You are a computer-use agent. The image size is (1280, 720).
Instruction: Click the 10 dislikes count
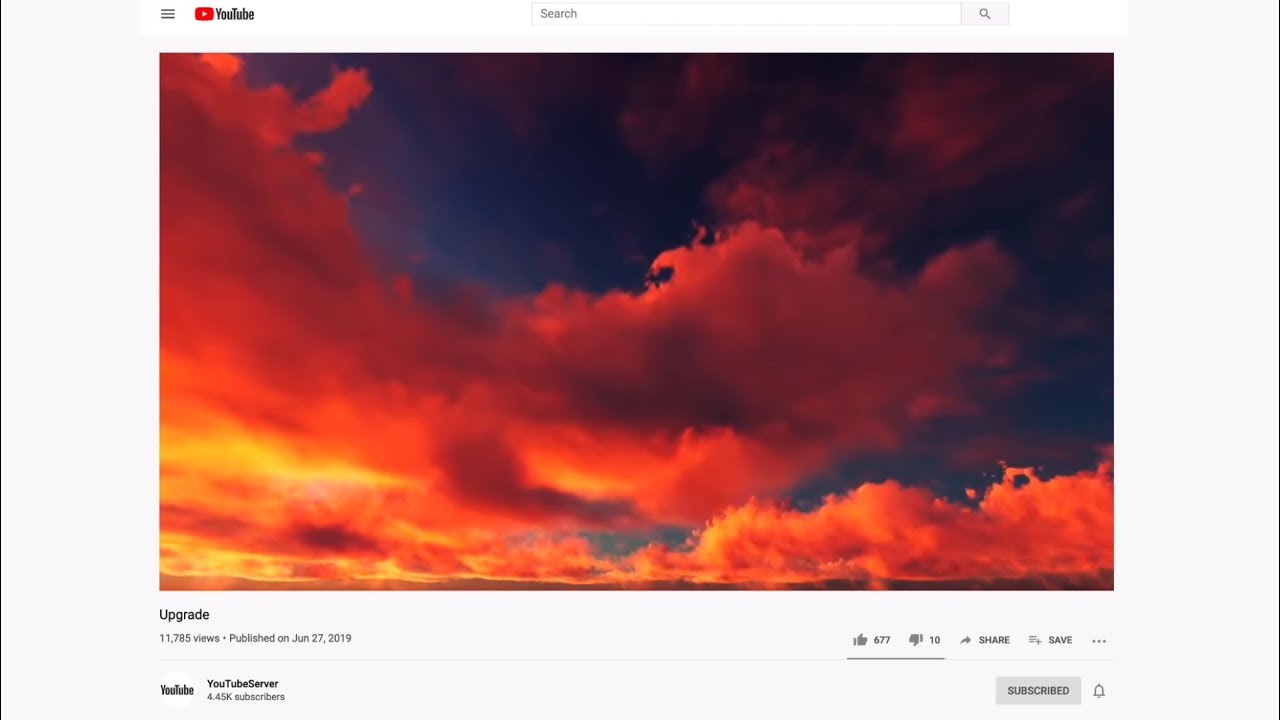(935, 640)
